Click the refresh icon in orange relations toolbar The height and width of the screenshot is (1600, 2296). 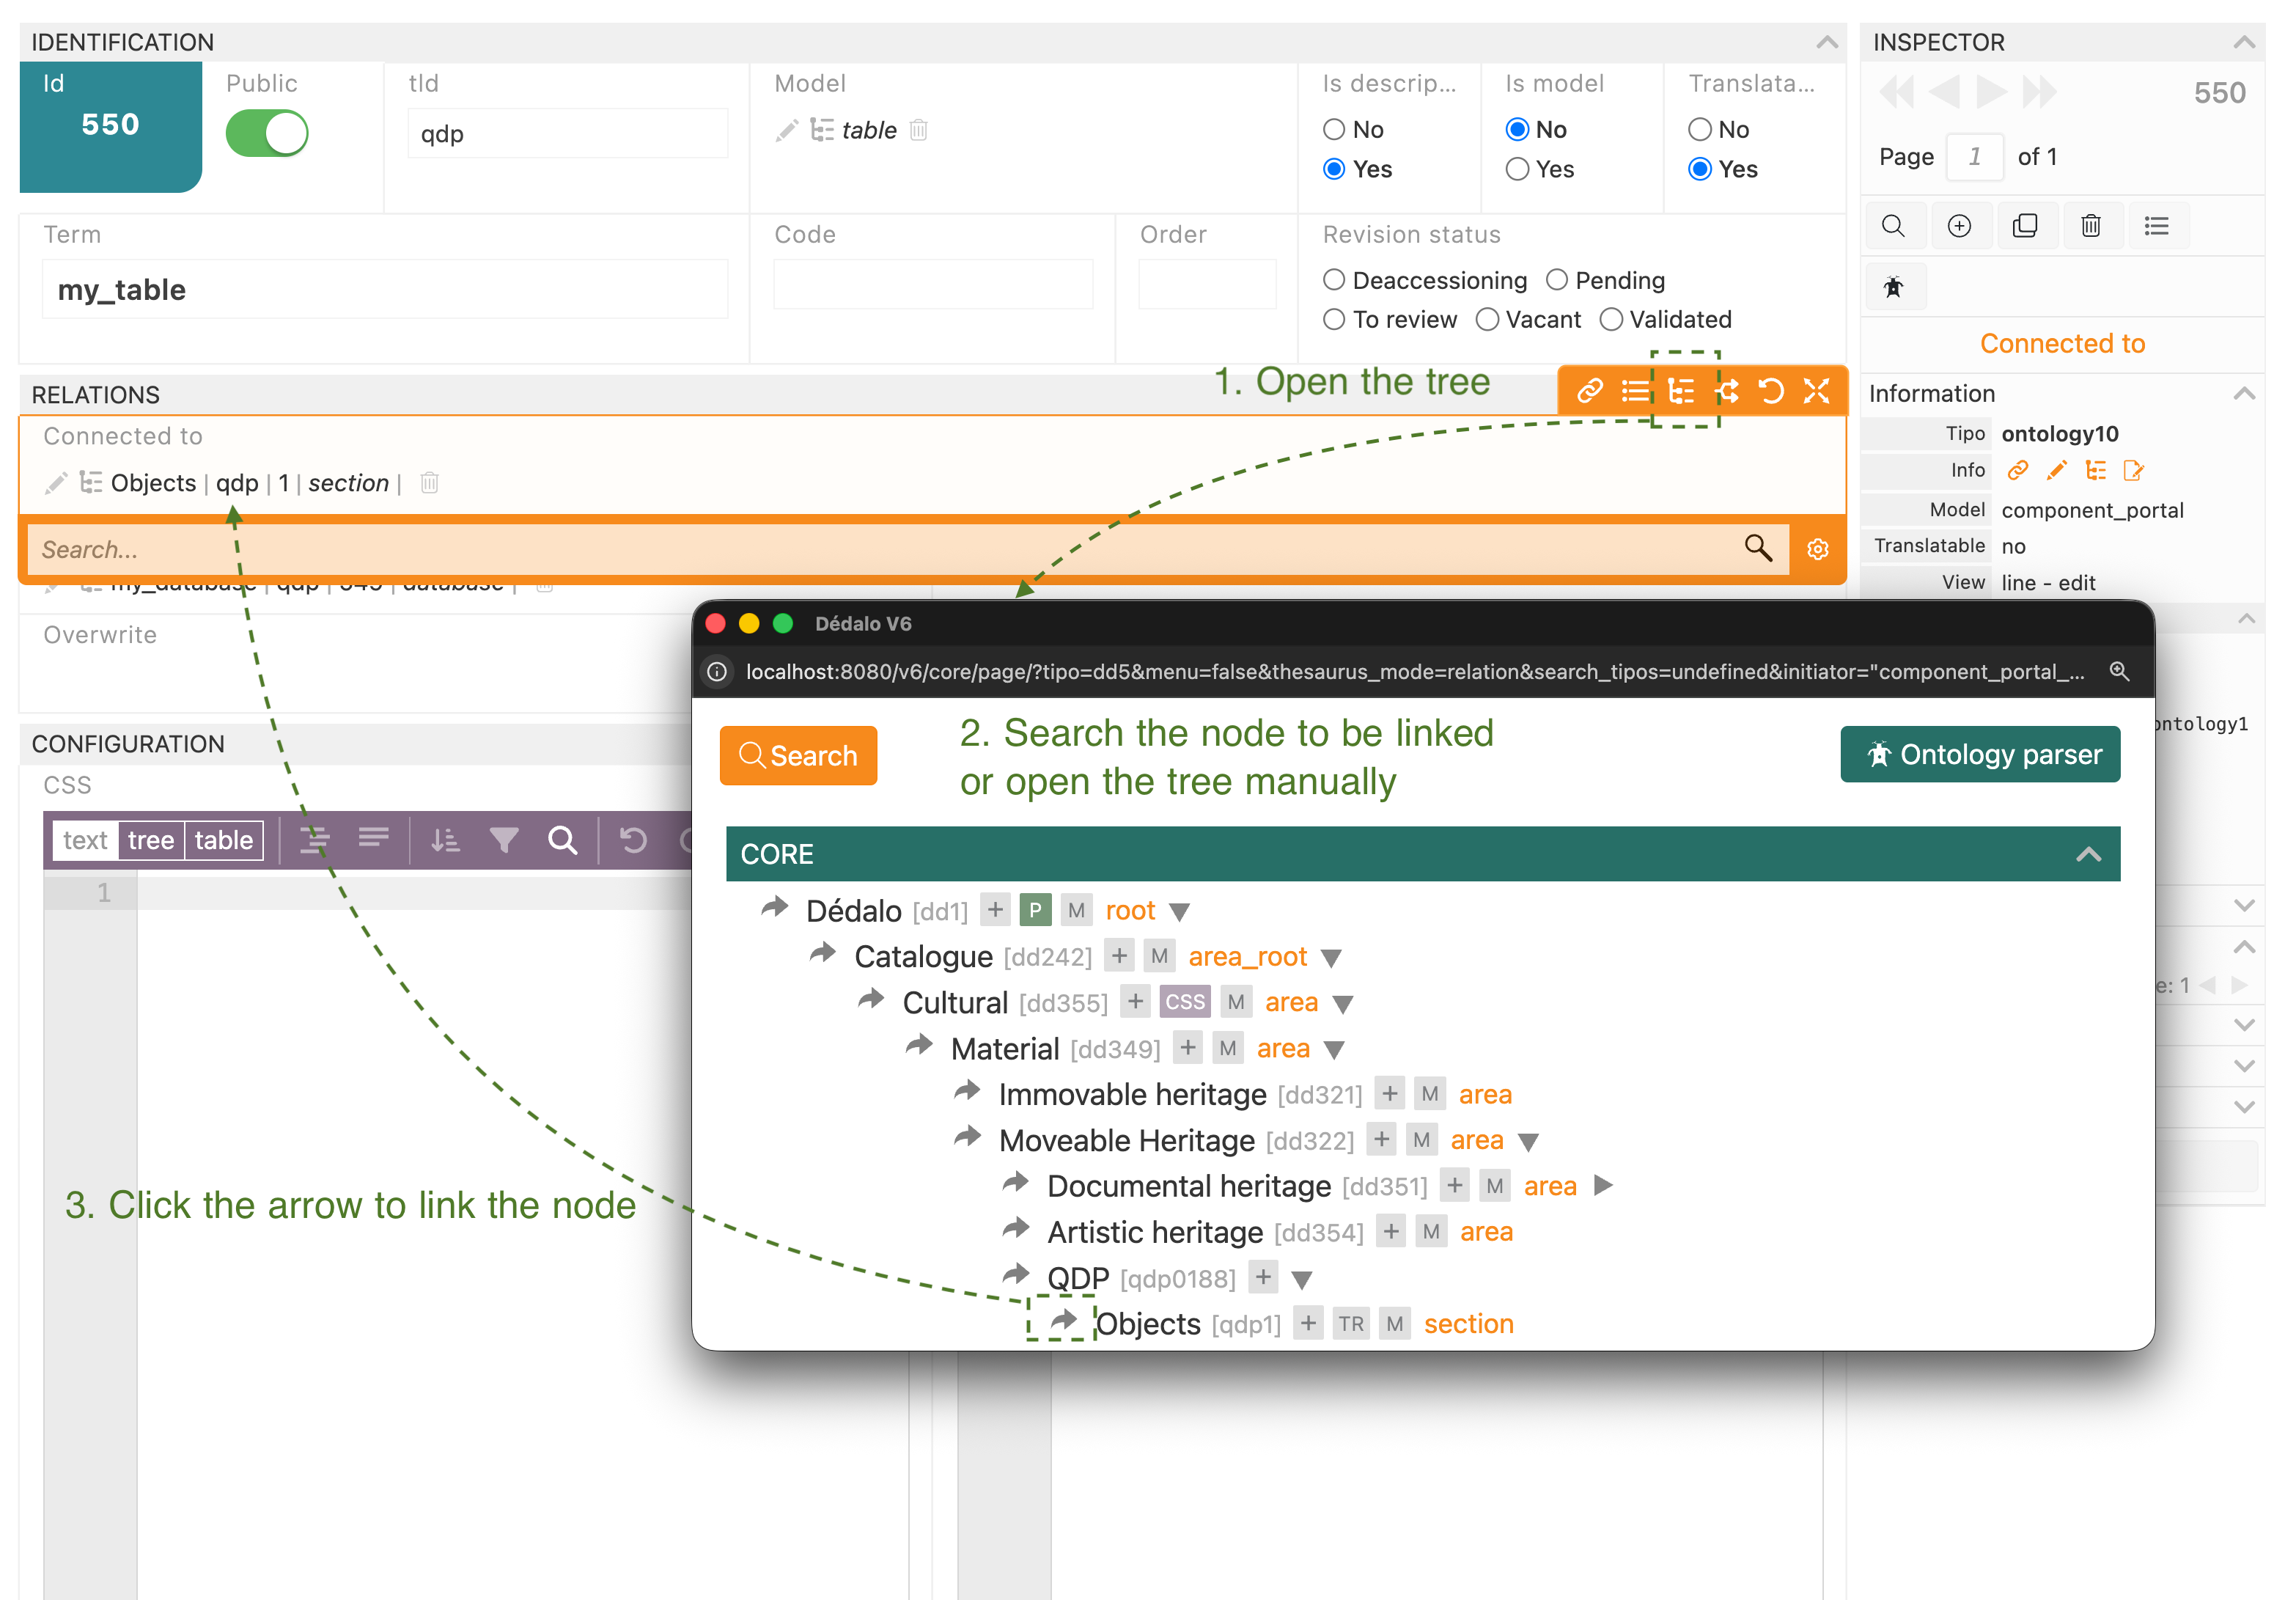click(1771, 391)
